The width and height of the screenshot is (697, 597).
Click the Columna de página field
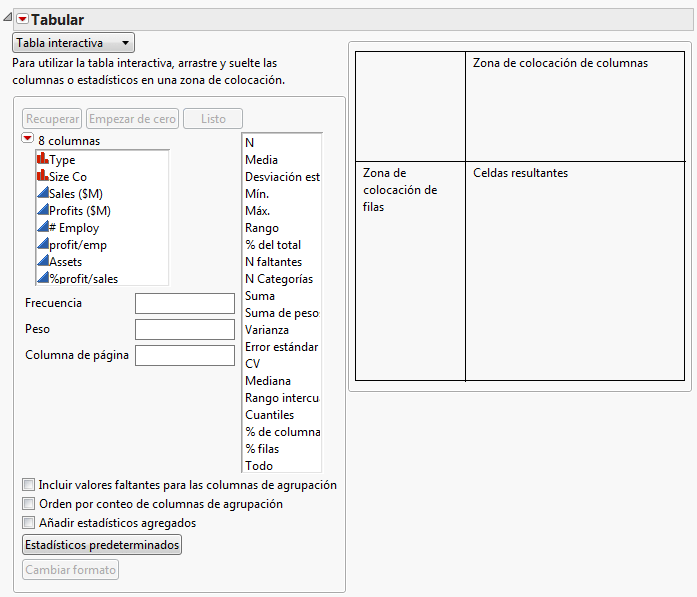click(184, 355)
